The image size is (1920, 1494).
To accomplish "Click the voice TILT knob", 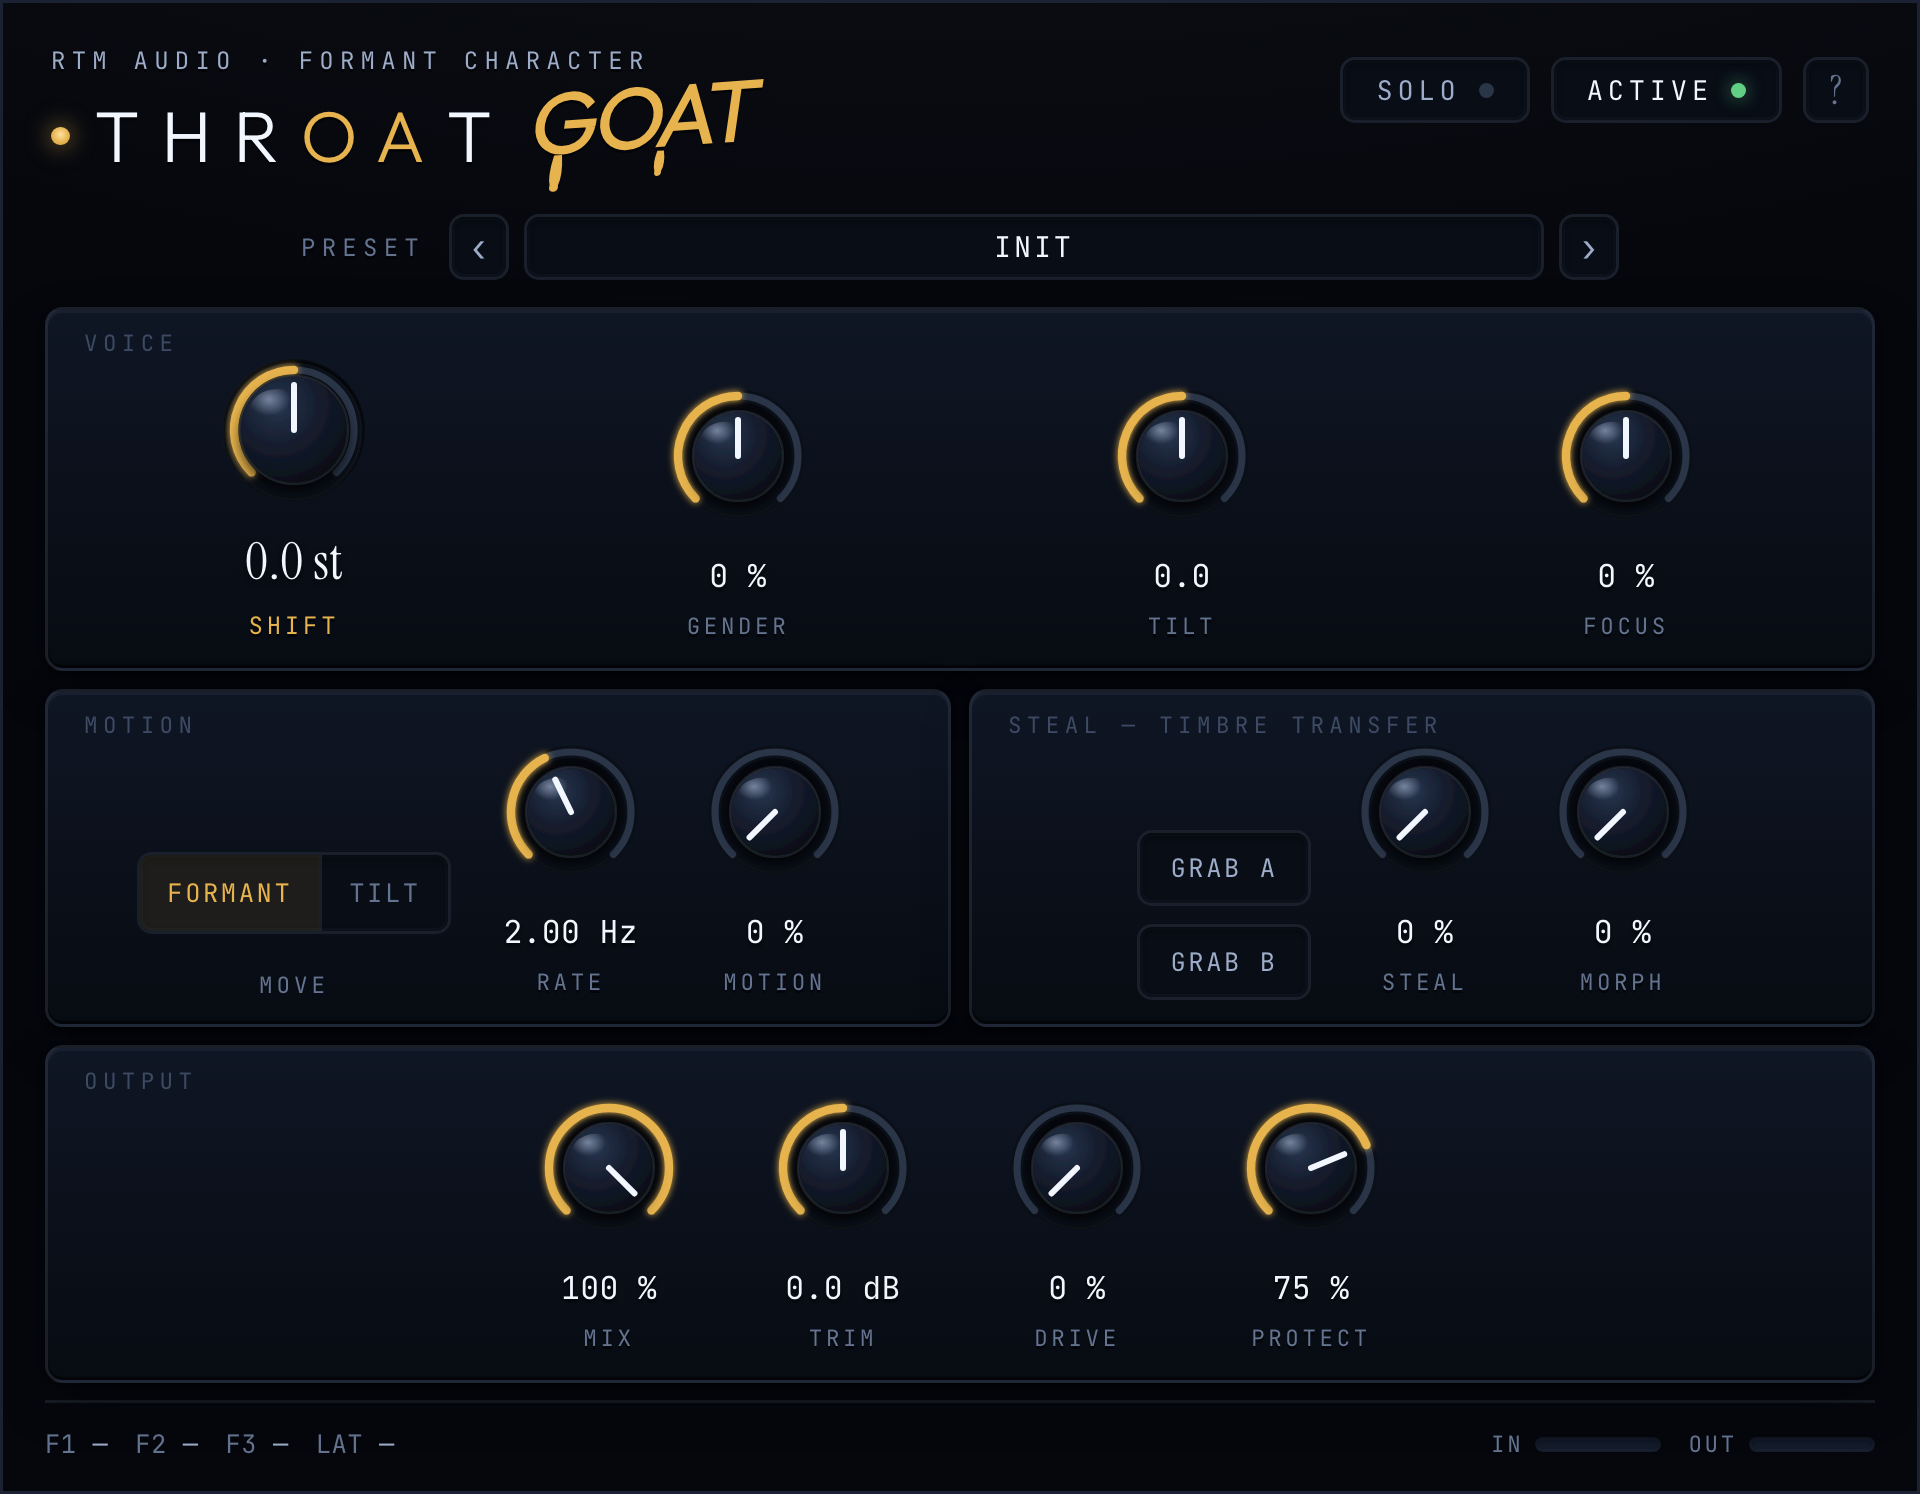I will 1182,455.
